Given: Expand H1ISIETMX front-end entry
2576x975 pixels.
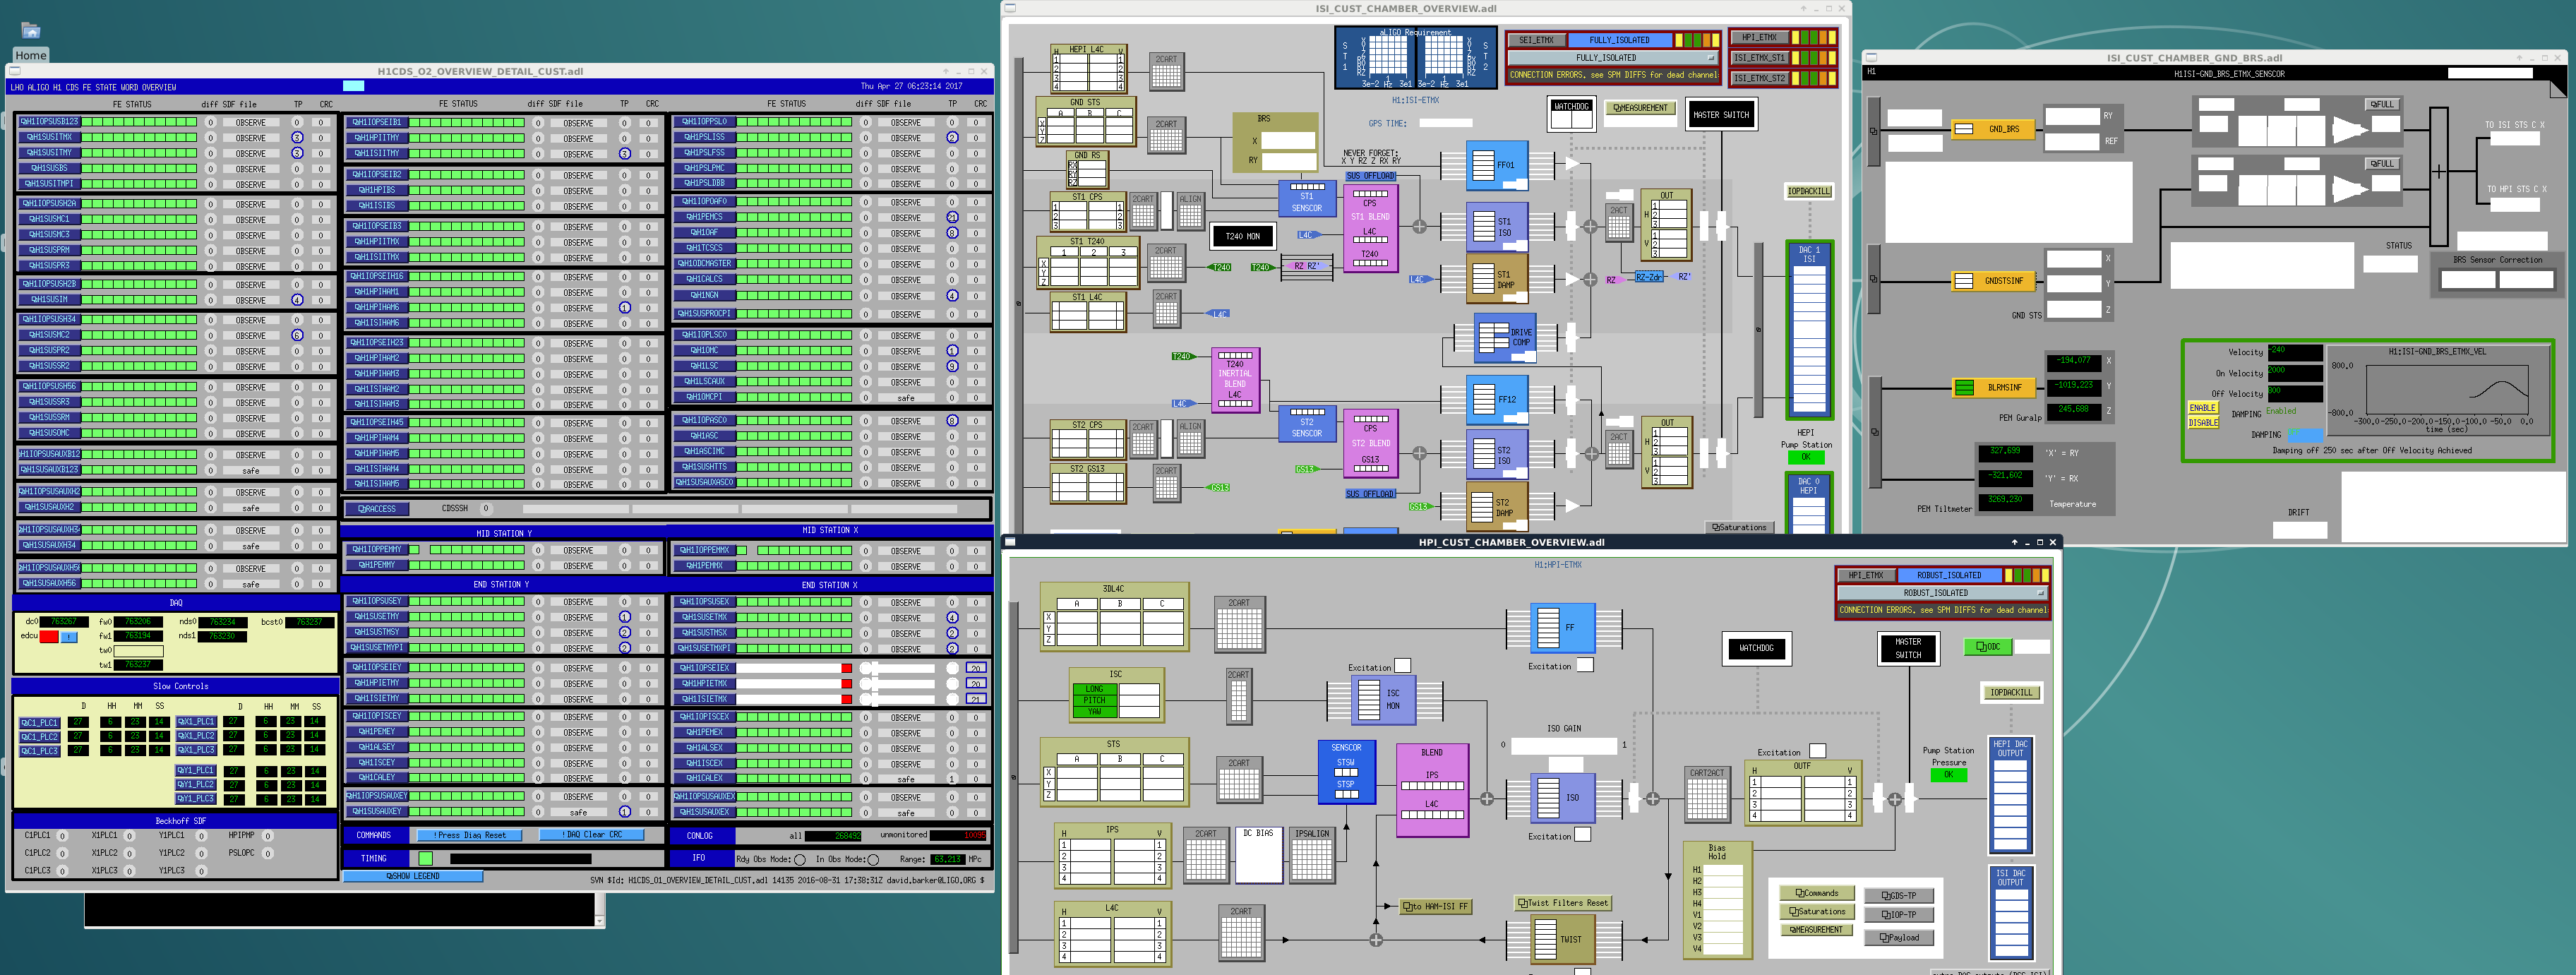Looking at the screenshot, I should [705, 699].
